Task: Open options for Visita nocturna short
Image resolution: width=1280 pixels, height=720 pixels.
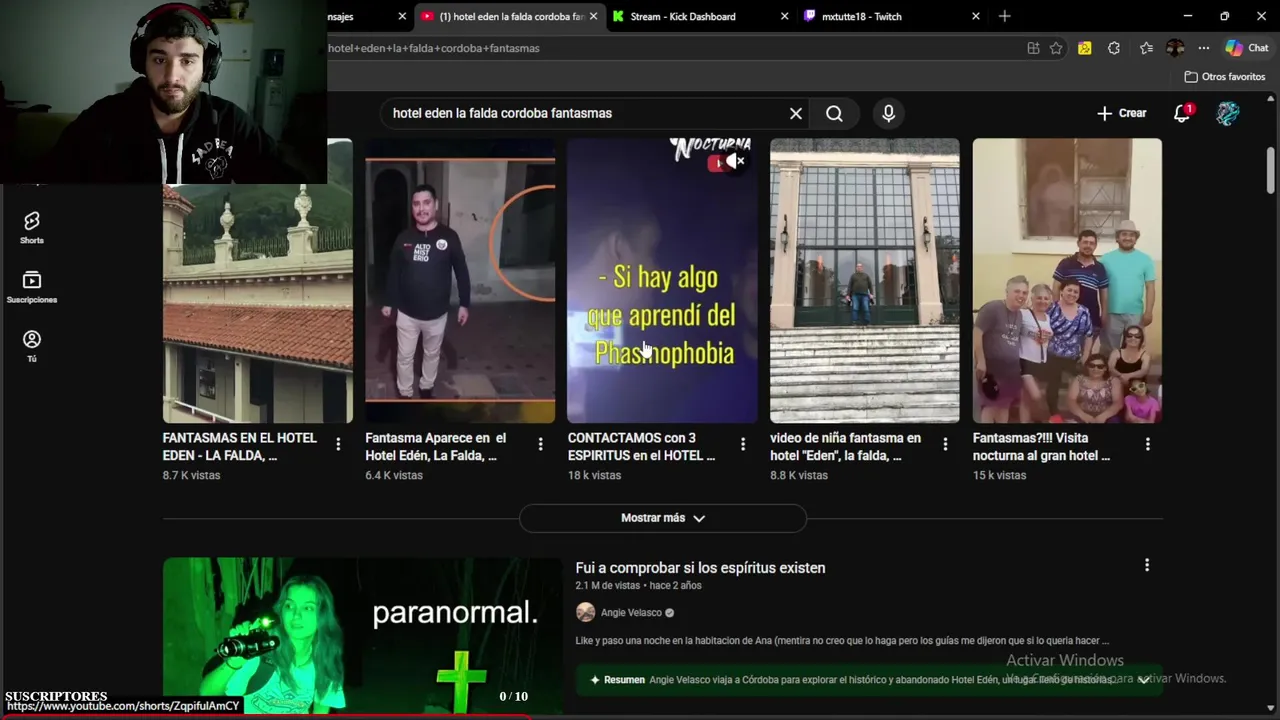Action: click(x=1147, y=444)
